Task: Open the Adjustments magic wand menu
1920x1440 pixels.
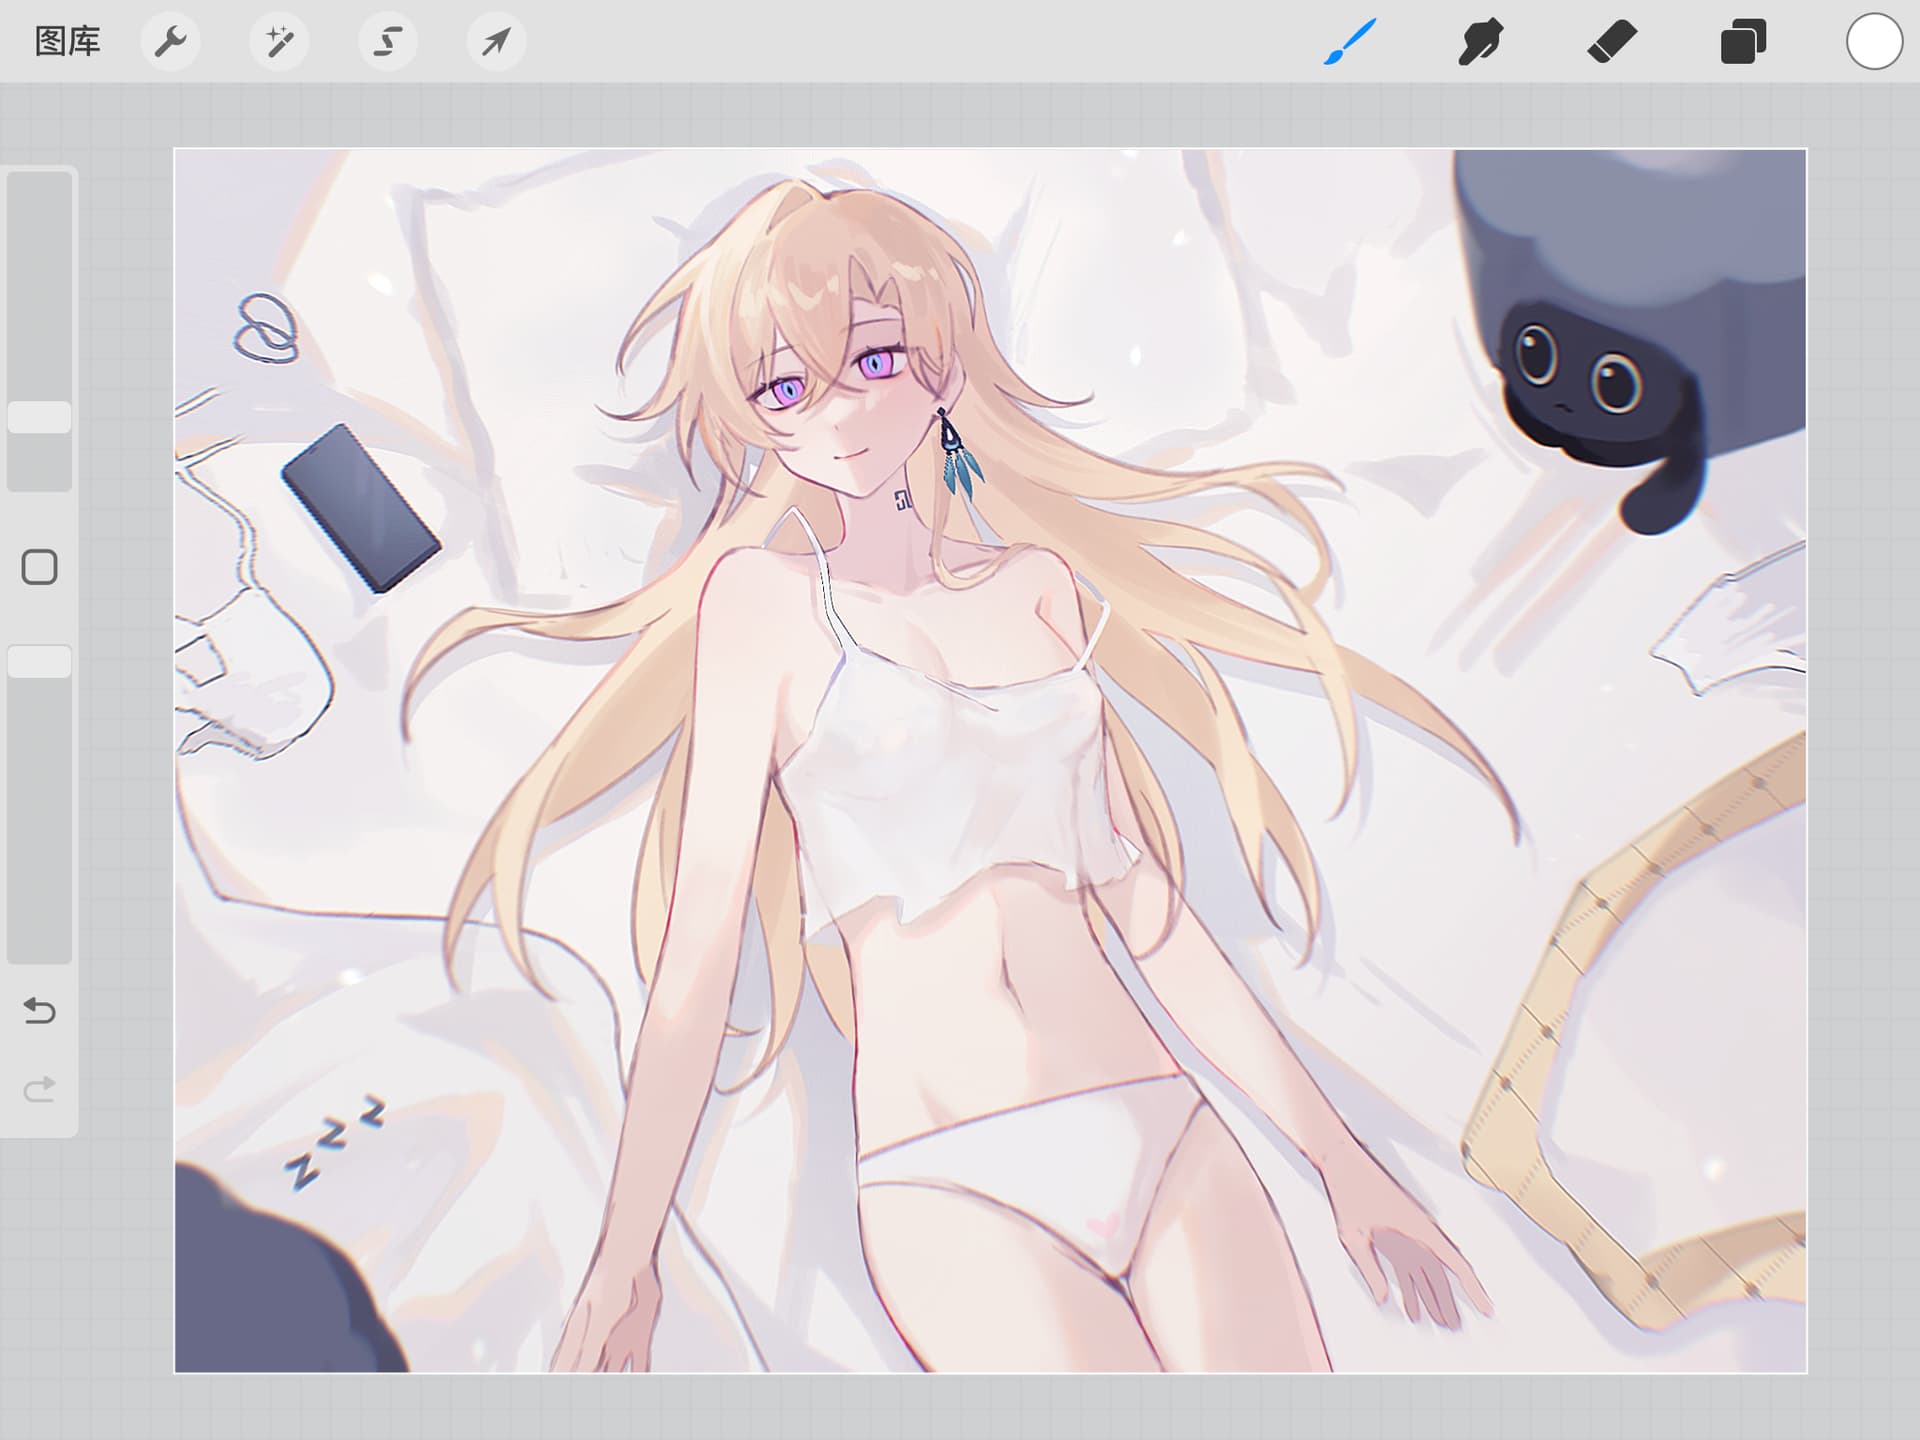Action: (279, 42)
